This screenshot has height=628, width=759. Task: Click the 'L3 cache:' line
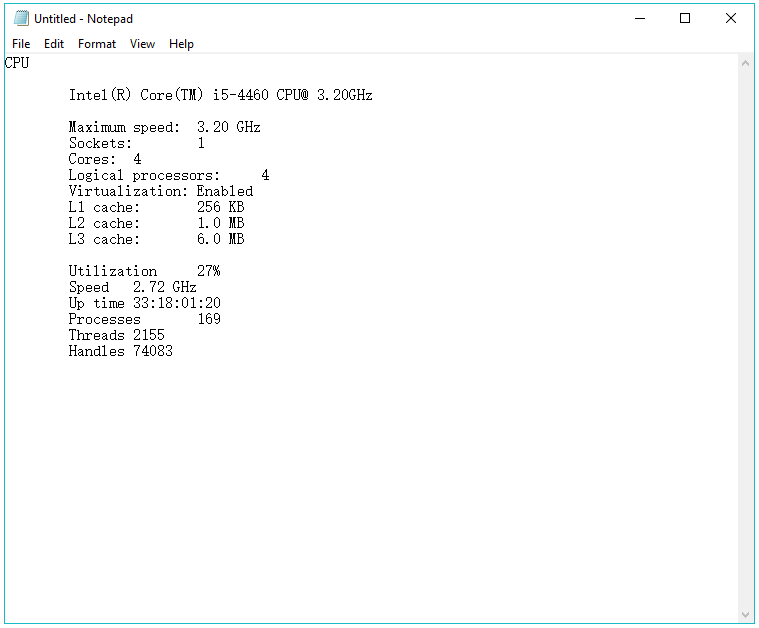[x=156, y=239]
